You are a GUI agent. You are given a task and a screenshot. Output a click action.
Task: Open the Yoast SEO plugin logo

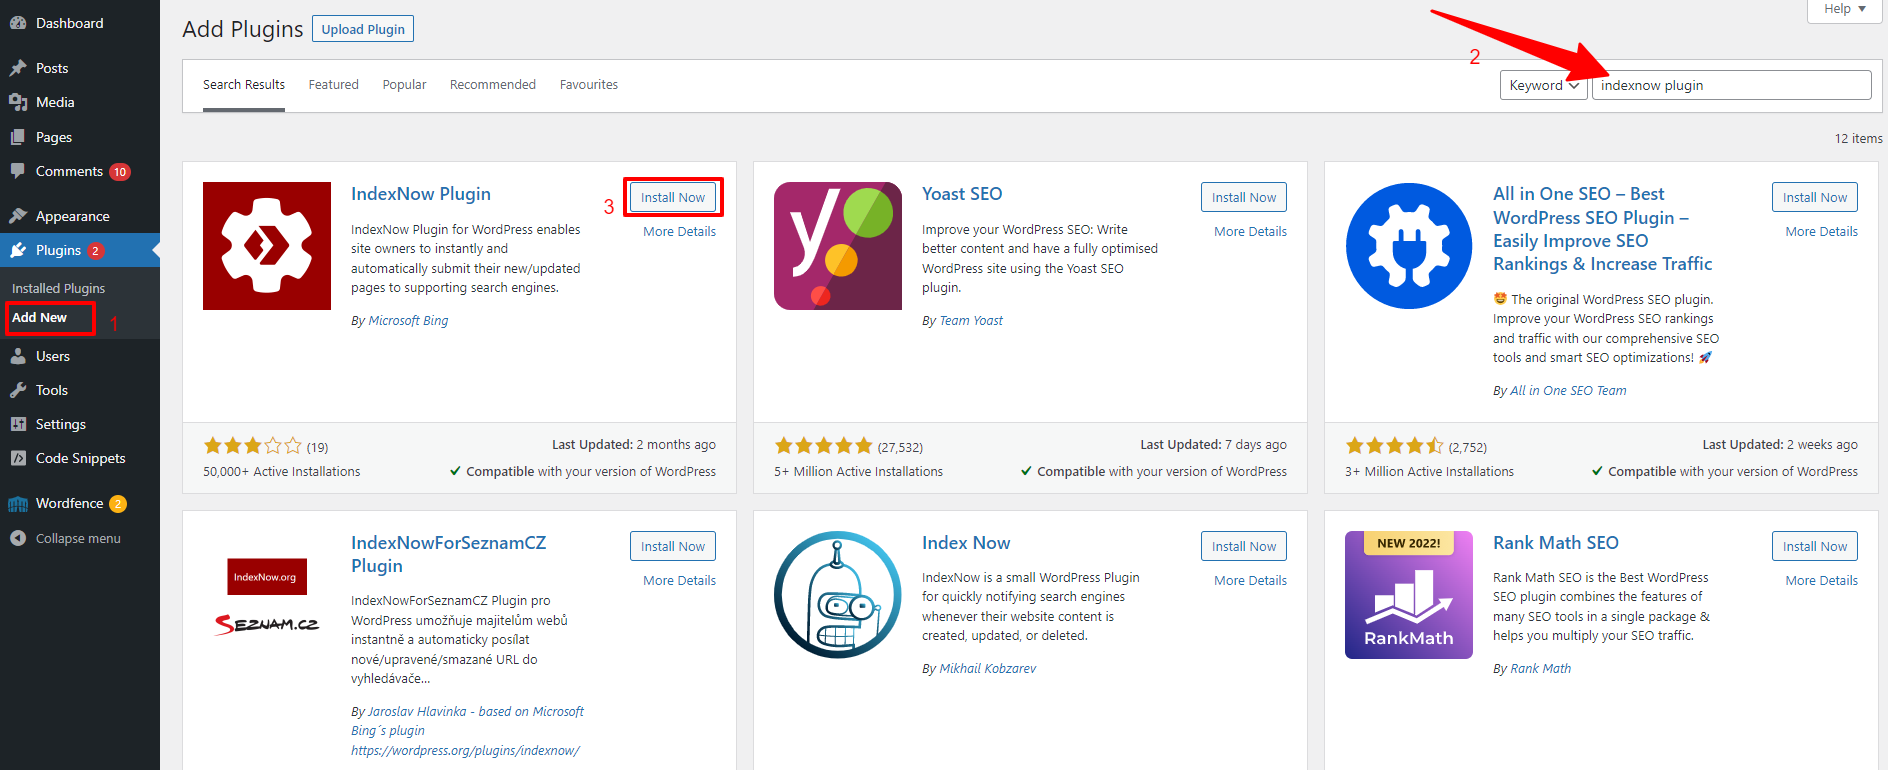click(838, 246)
